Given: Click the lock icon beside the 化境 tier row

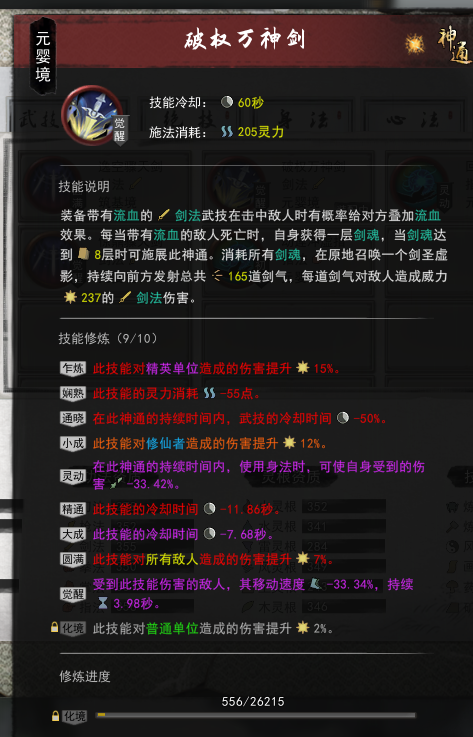Looking at the screenshot, I should pyautogui.click(x=55, y=627).
